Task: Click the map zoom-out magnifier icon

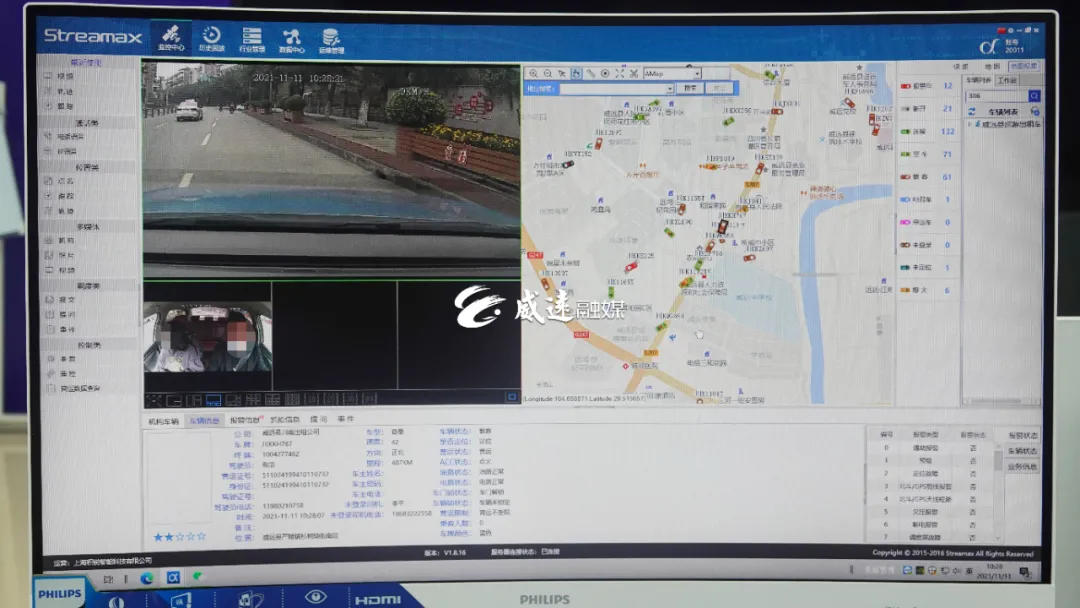Action: tap(547, 73)
